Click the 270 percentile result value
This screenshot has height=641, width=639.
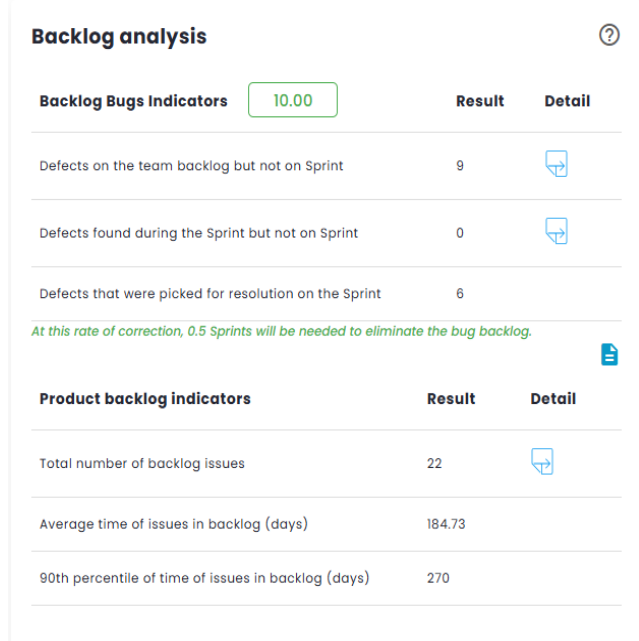(438, 578)
